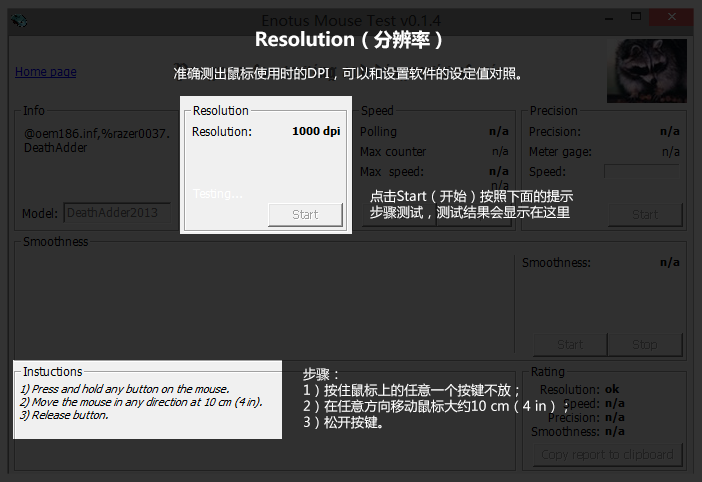The height and width of the screenshot is (482, 702).
Task: Click instruction 'Move the mouse in any direction'
Action: pos(141,402)
